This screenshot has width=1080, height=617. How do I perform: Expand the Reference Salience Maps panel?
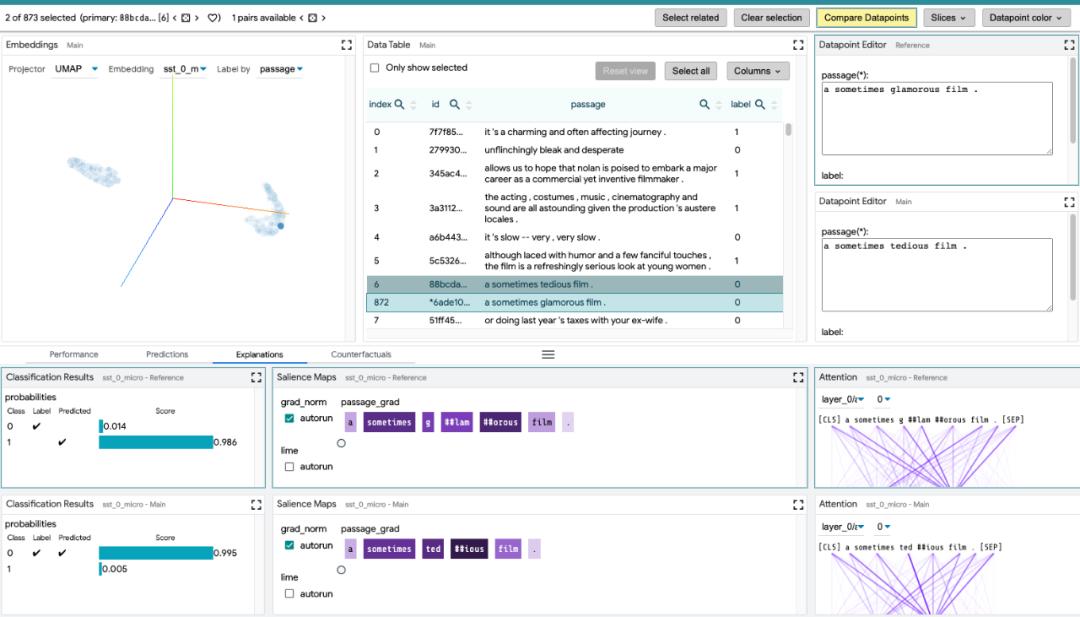(x=798, y=377)
